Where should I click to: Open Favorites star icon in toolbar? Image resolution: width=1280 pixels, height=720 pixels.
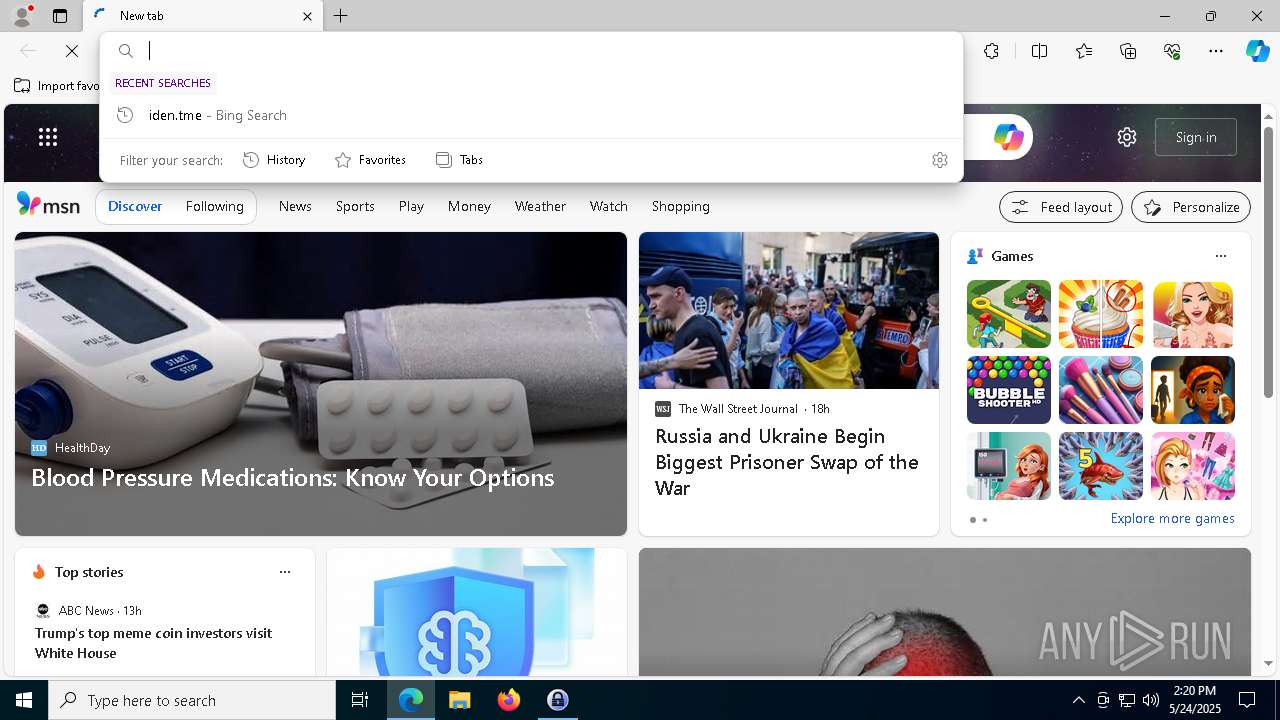[x=1084, y=51]
